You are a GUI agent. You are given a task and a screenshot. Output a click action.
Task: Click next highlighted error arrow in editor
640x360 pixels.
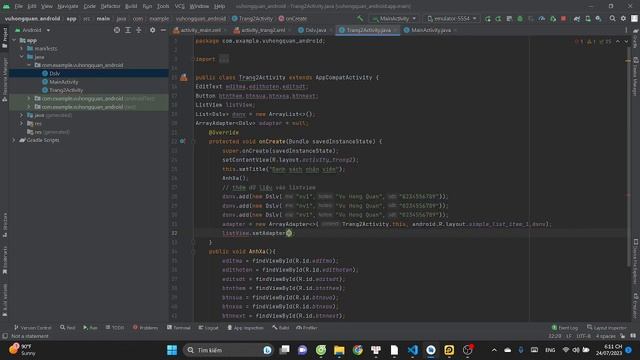[x=626, y=42]
